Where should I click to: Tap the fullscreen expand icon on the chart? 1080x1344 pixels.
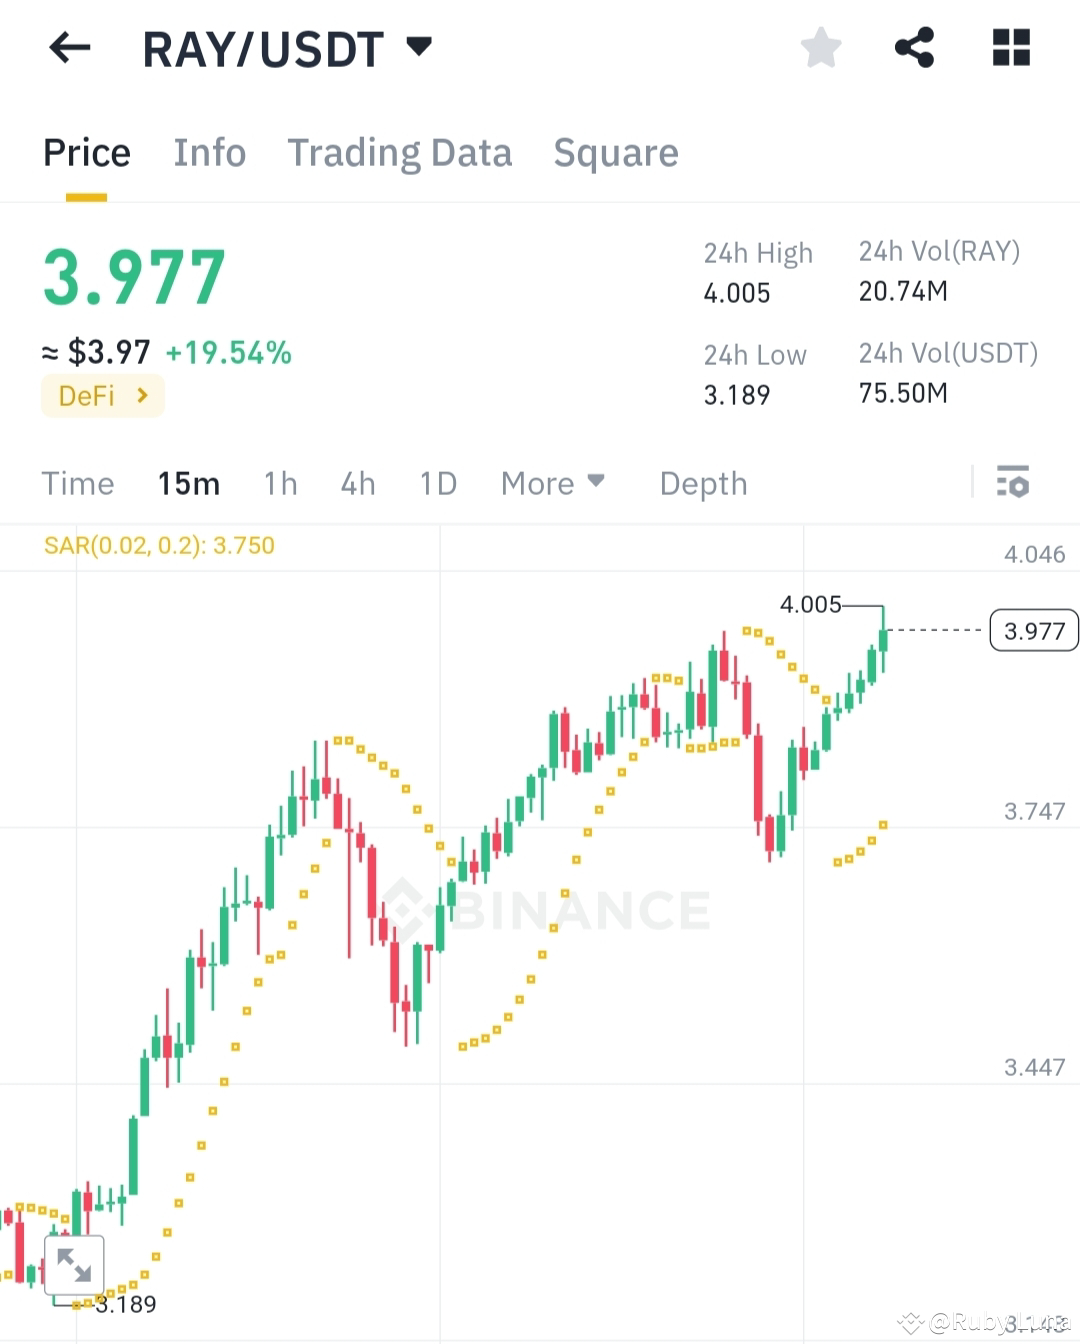74,1263
